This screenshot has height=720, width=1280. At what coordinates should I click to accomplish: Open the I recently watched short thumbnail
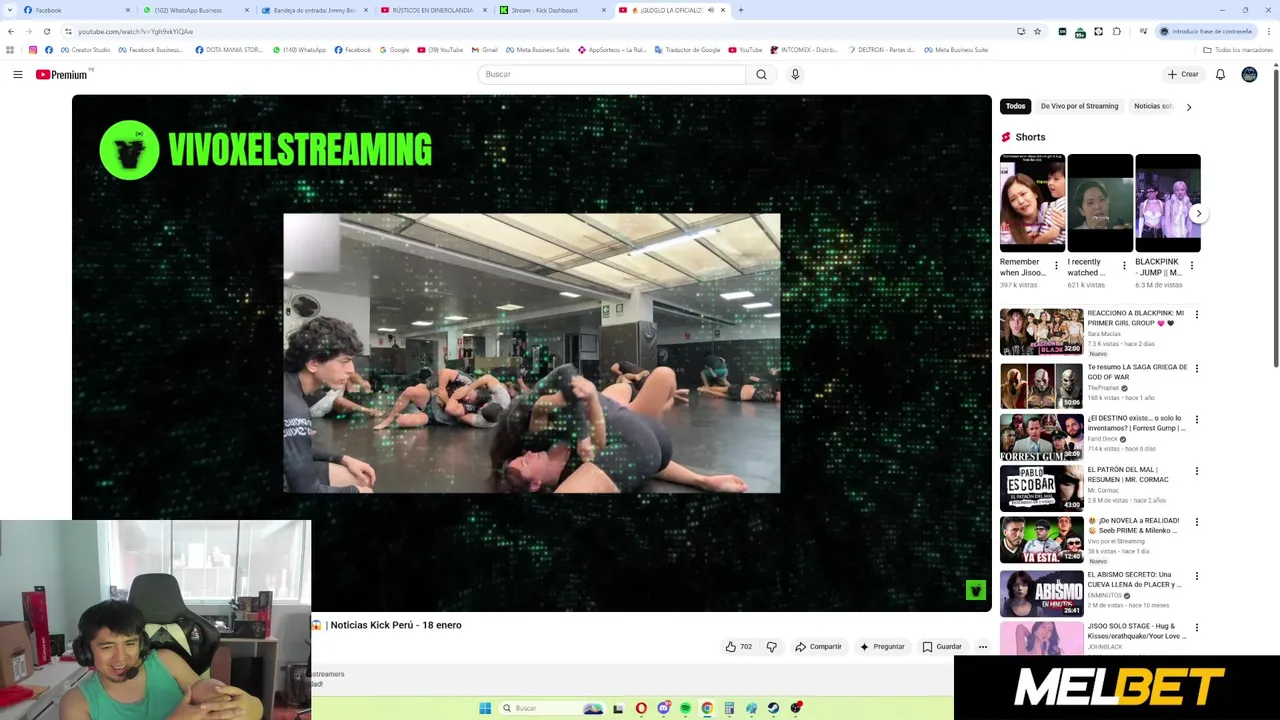tap(1100, 203)
